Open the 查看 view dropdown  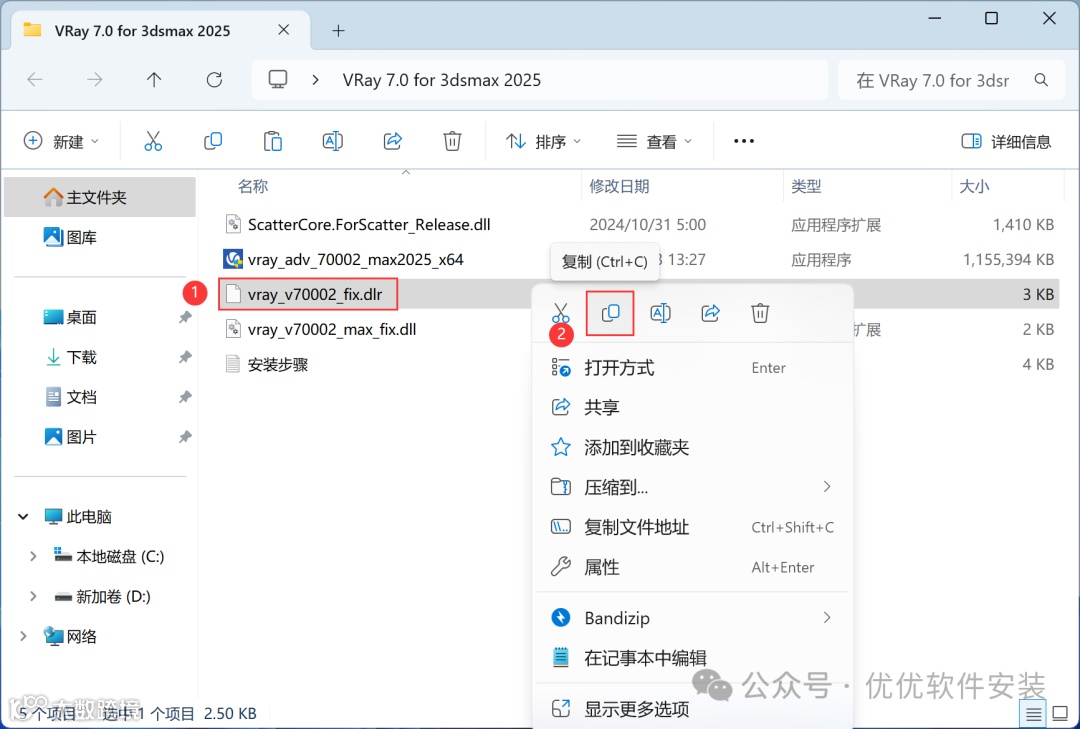[654, 141]
